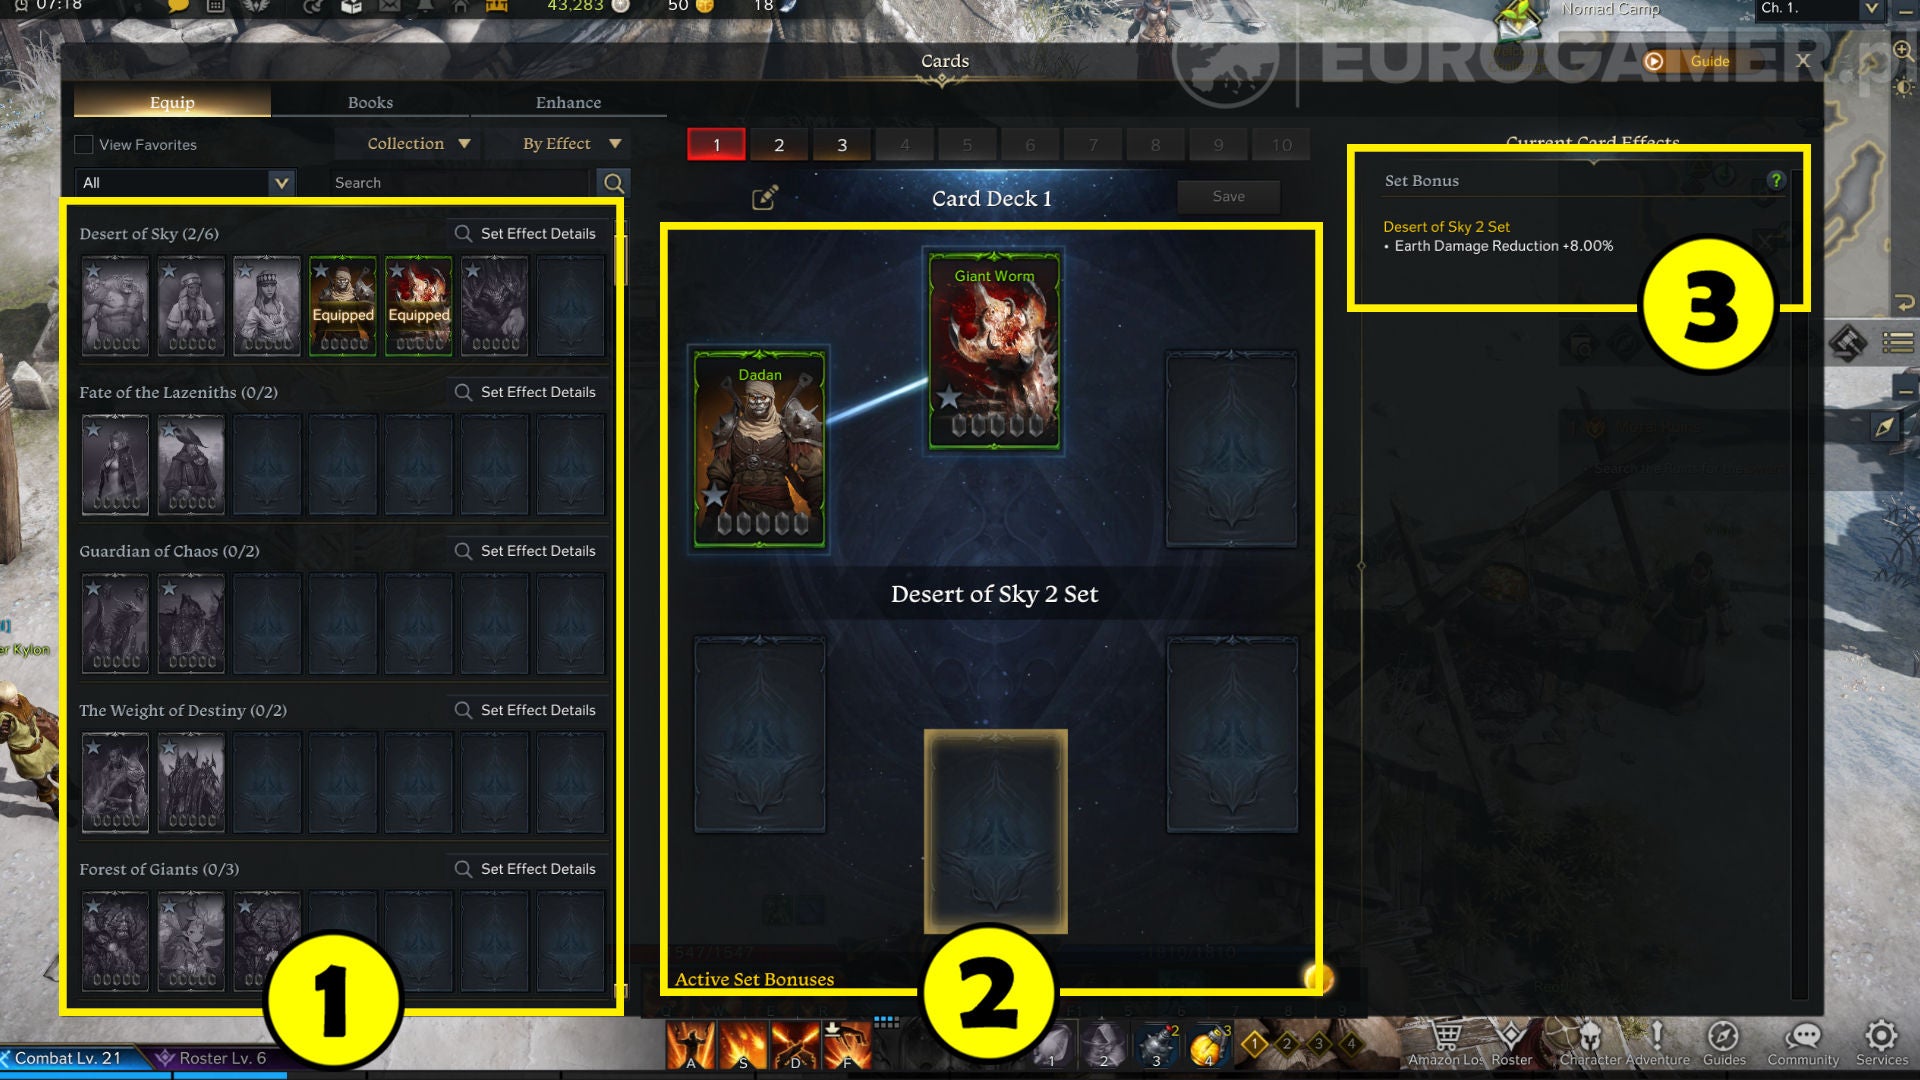Viewport: 1920px width, 1080px height.
Task: Open the Guides icon in bottom menu
Action: point(1723,1037)
